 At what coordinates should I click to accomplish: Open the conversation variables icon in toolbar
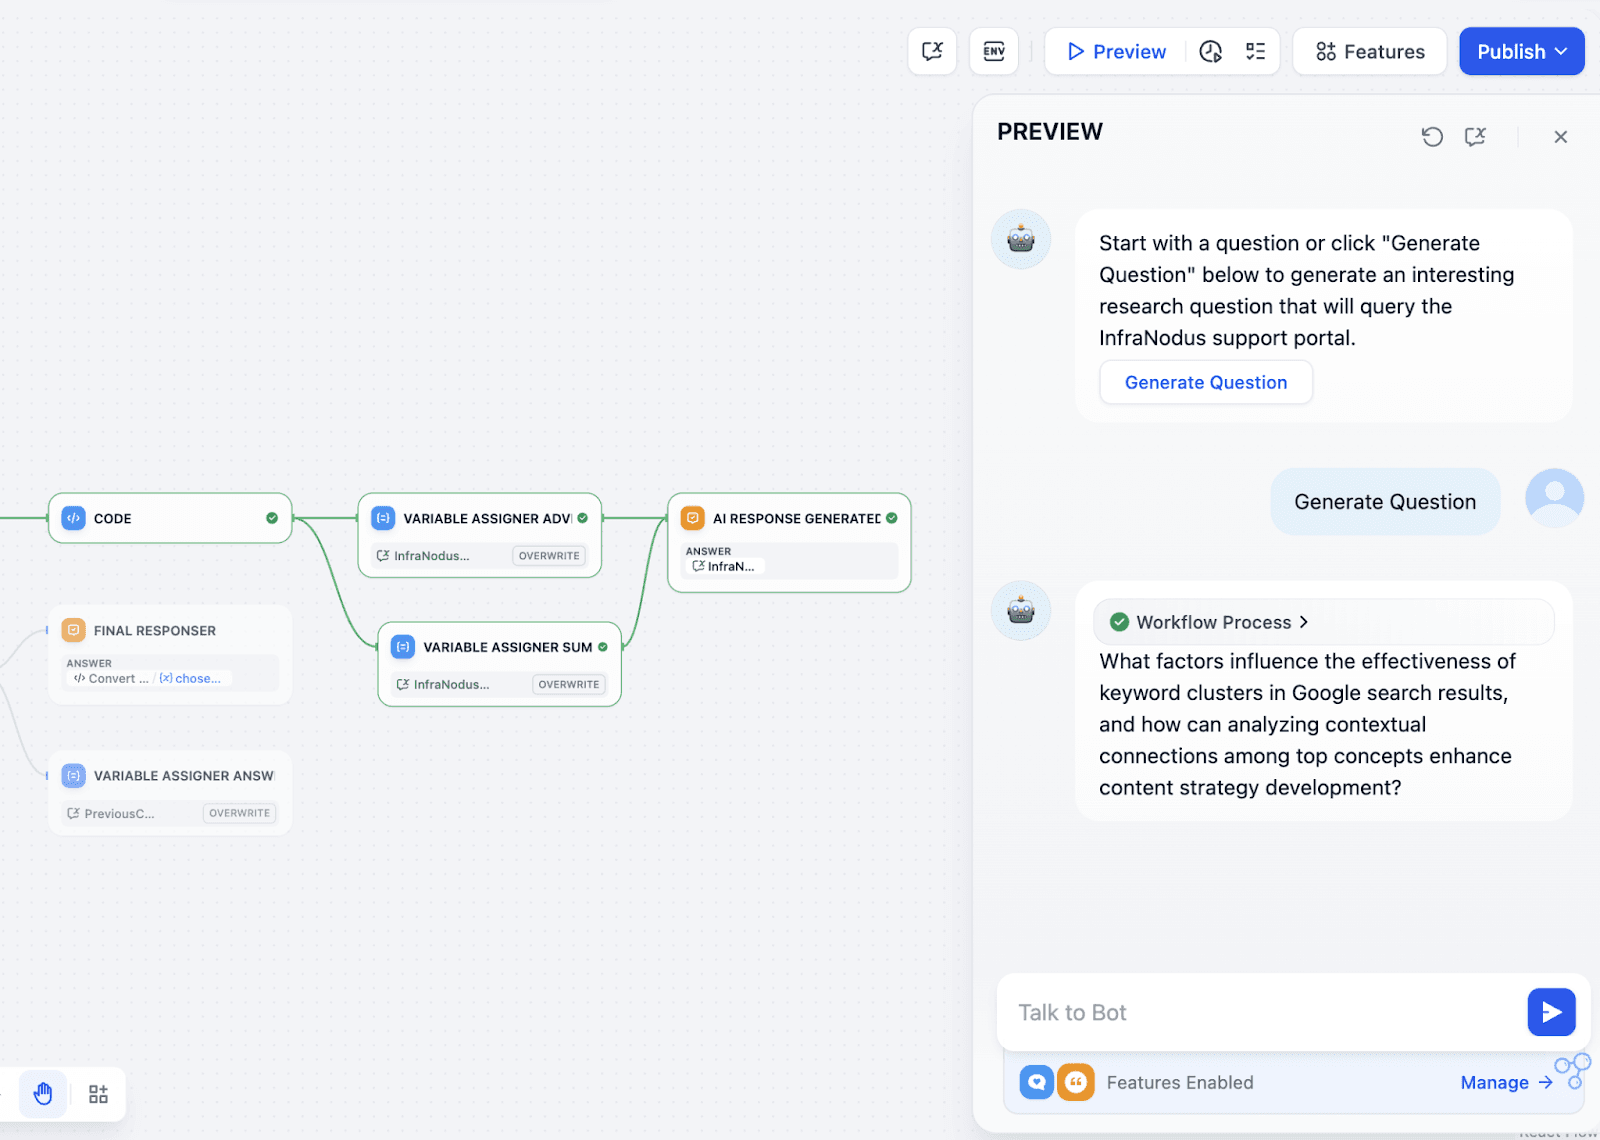click(x=932, y=51)
